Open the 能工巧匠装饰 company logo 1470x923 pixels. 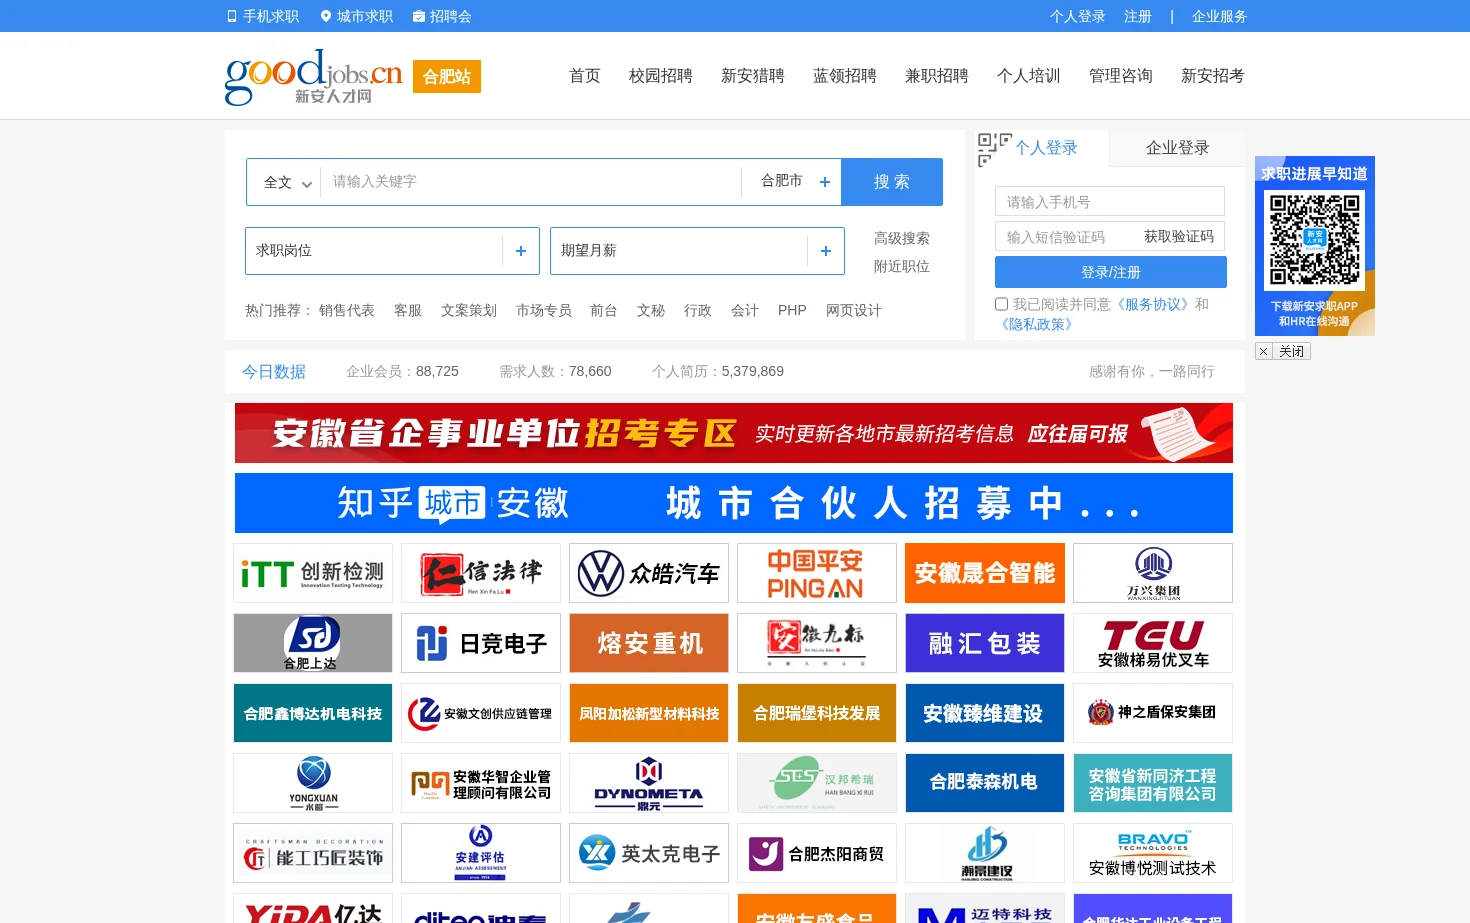click(x=313, y=853)
